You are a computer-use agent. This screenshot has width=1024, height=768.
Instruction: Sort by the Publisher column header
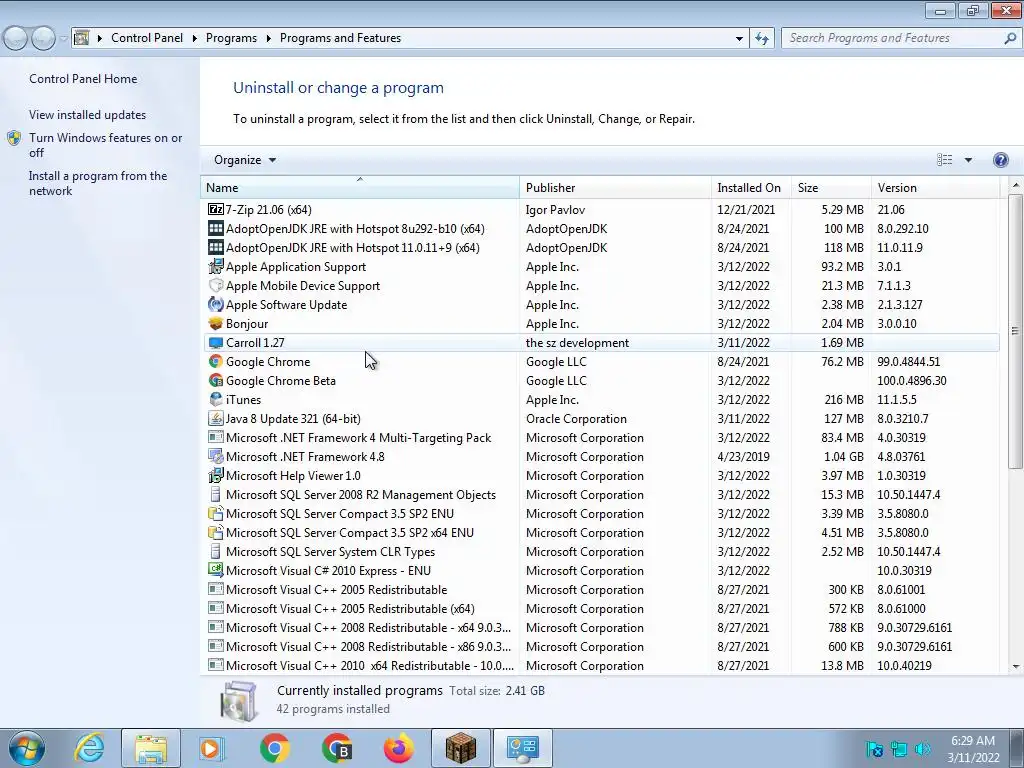click(x=615, y=187)
